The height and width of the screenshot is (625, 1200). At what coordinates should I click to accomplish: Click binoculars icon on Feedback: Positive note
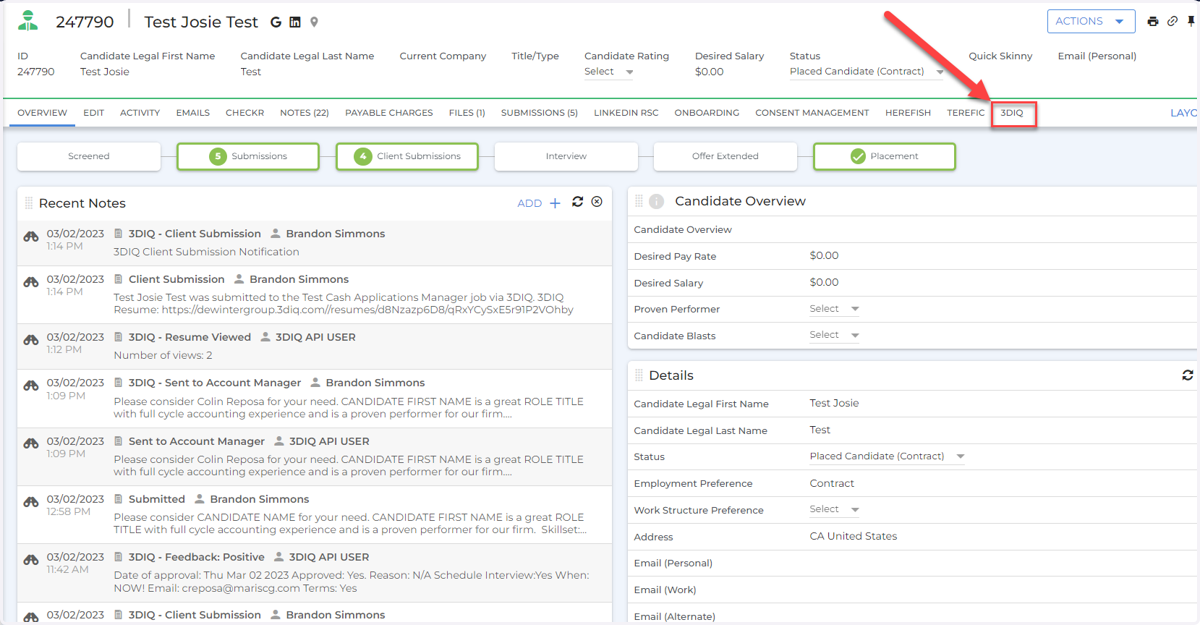pyautogui.click(x=31, y=560)
